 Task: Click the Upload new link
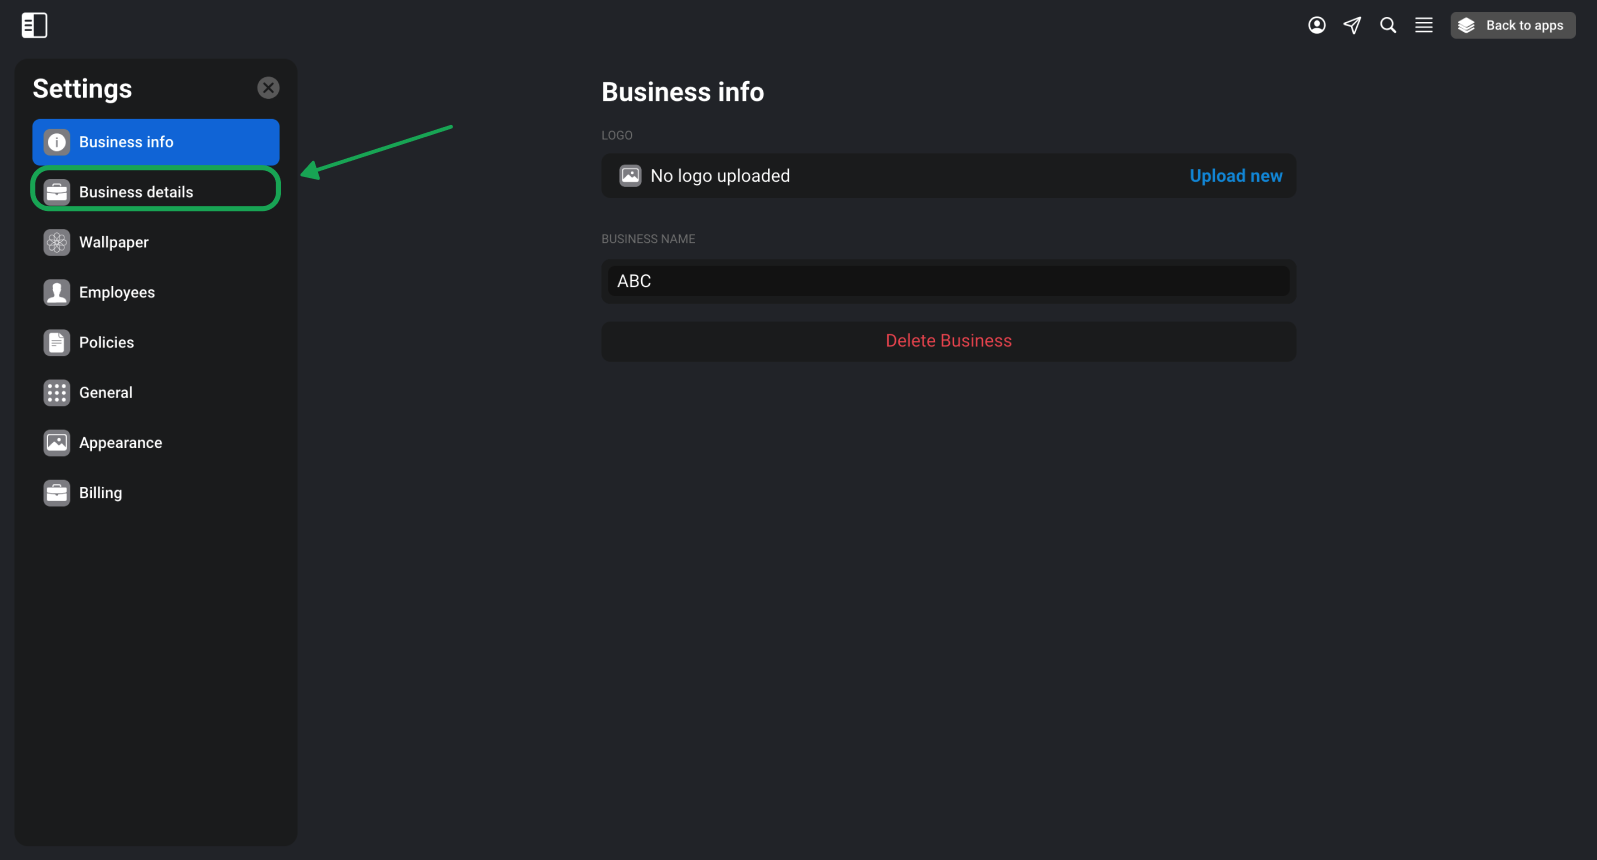[1236, 176]
